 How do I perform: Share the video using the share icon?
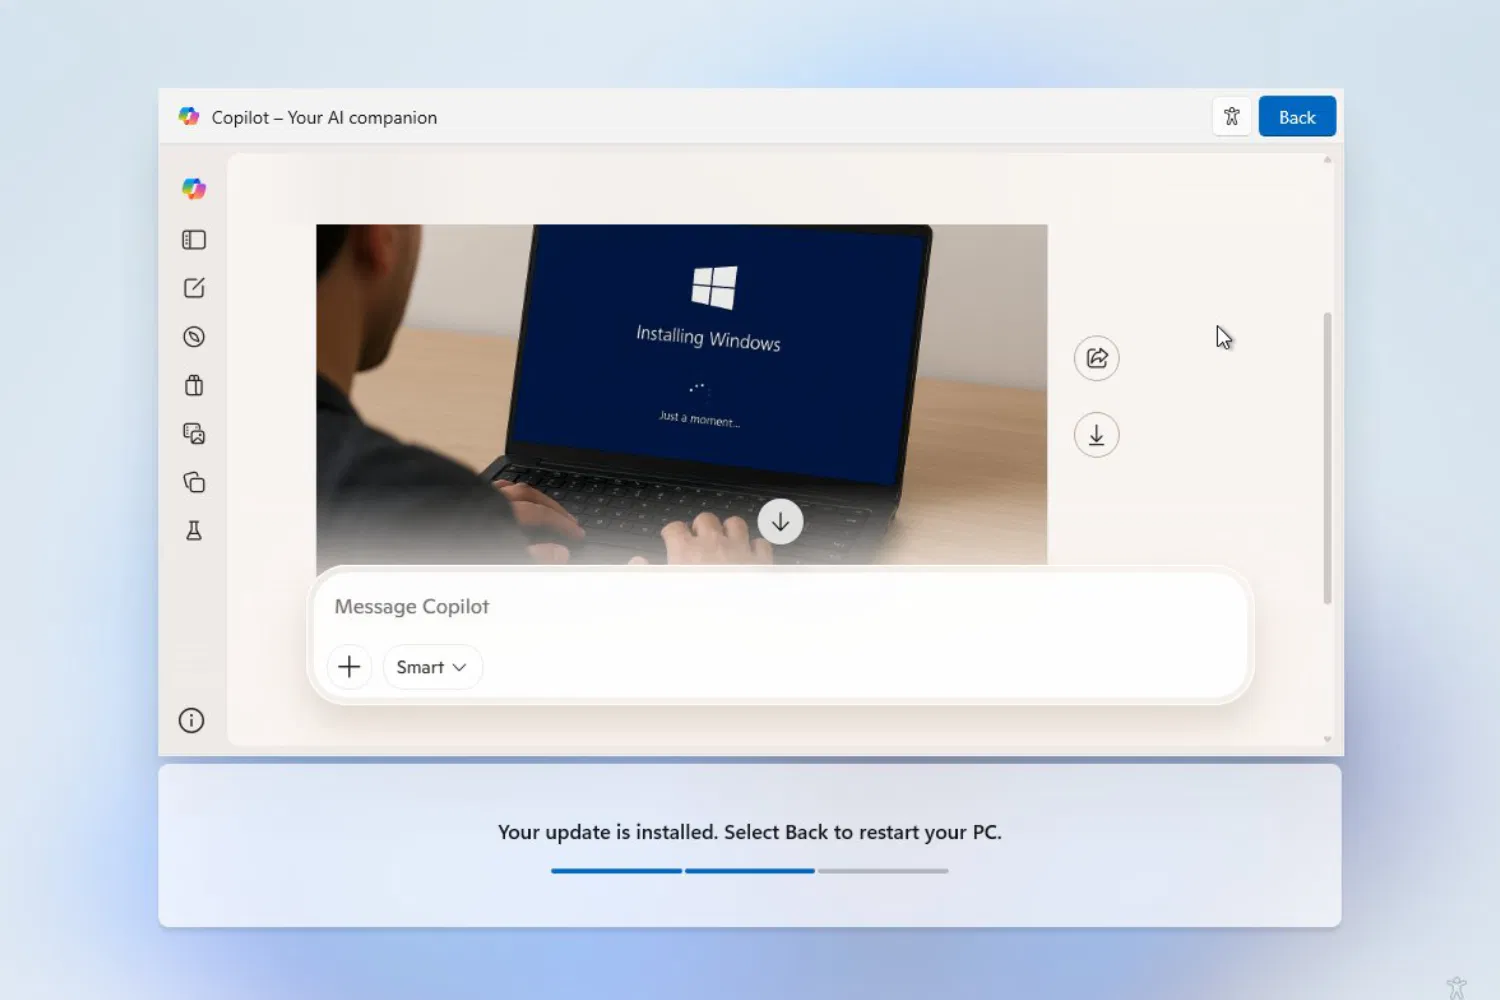click(1096, 358)
